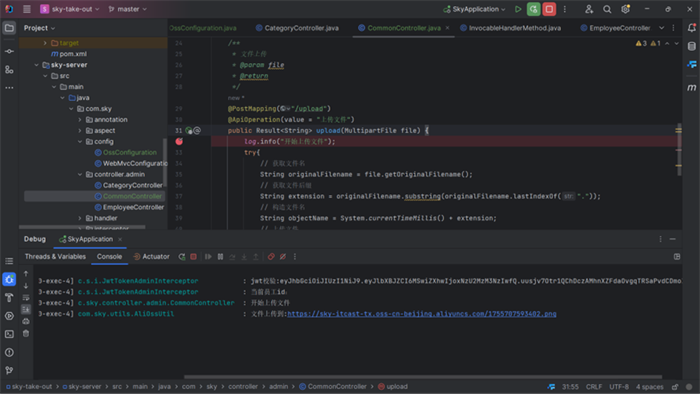Viewport: 700px width, 394px height.
Task: Jump up the stack trace in console
Action: click(x=26, y=274)
